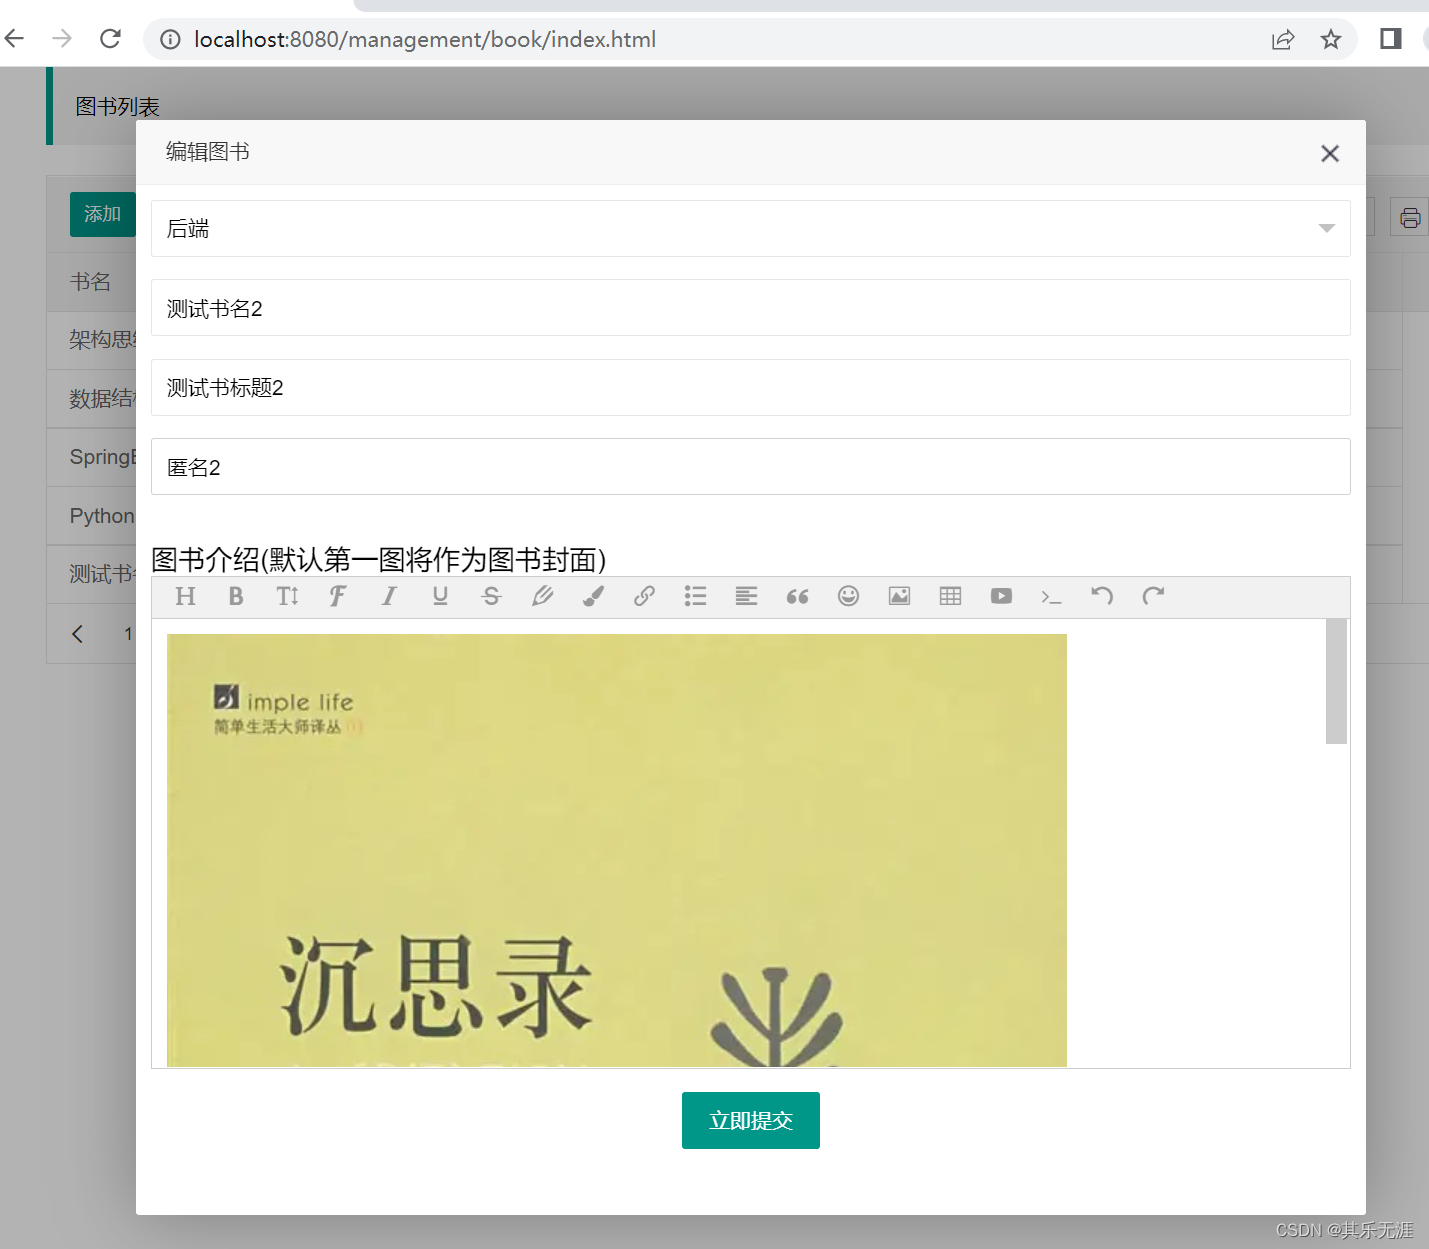Submit the form with 立即提交
The width and height of the screenshot is (1429, 1249).
[x=751, y=1120]
